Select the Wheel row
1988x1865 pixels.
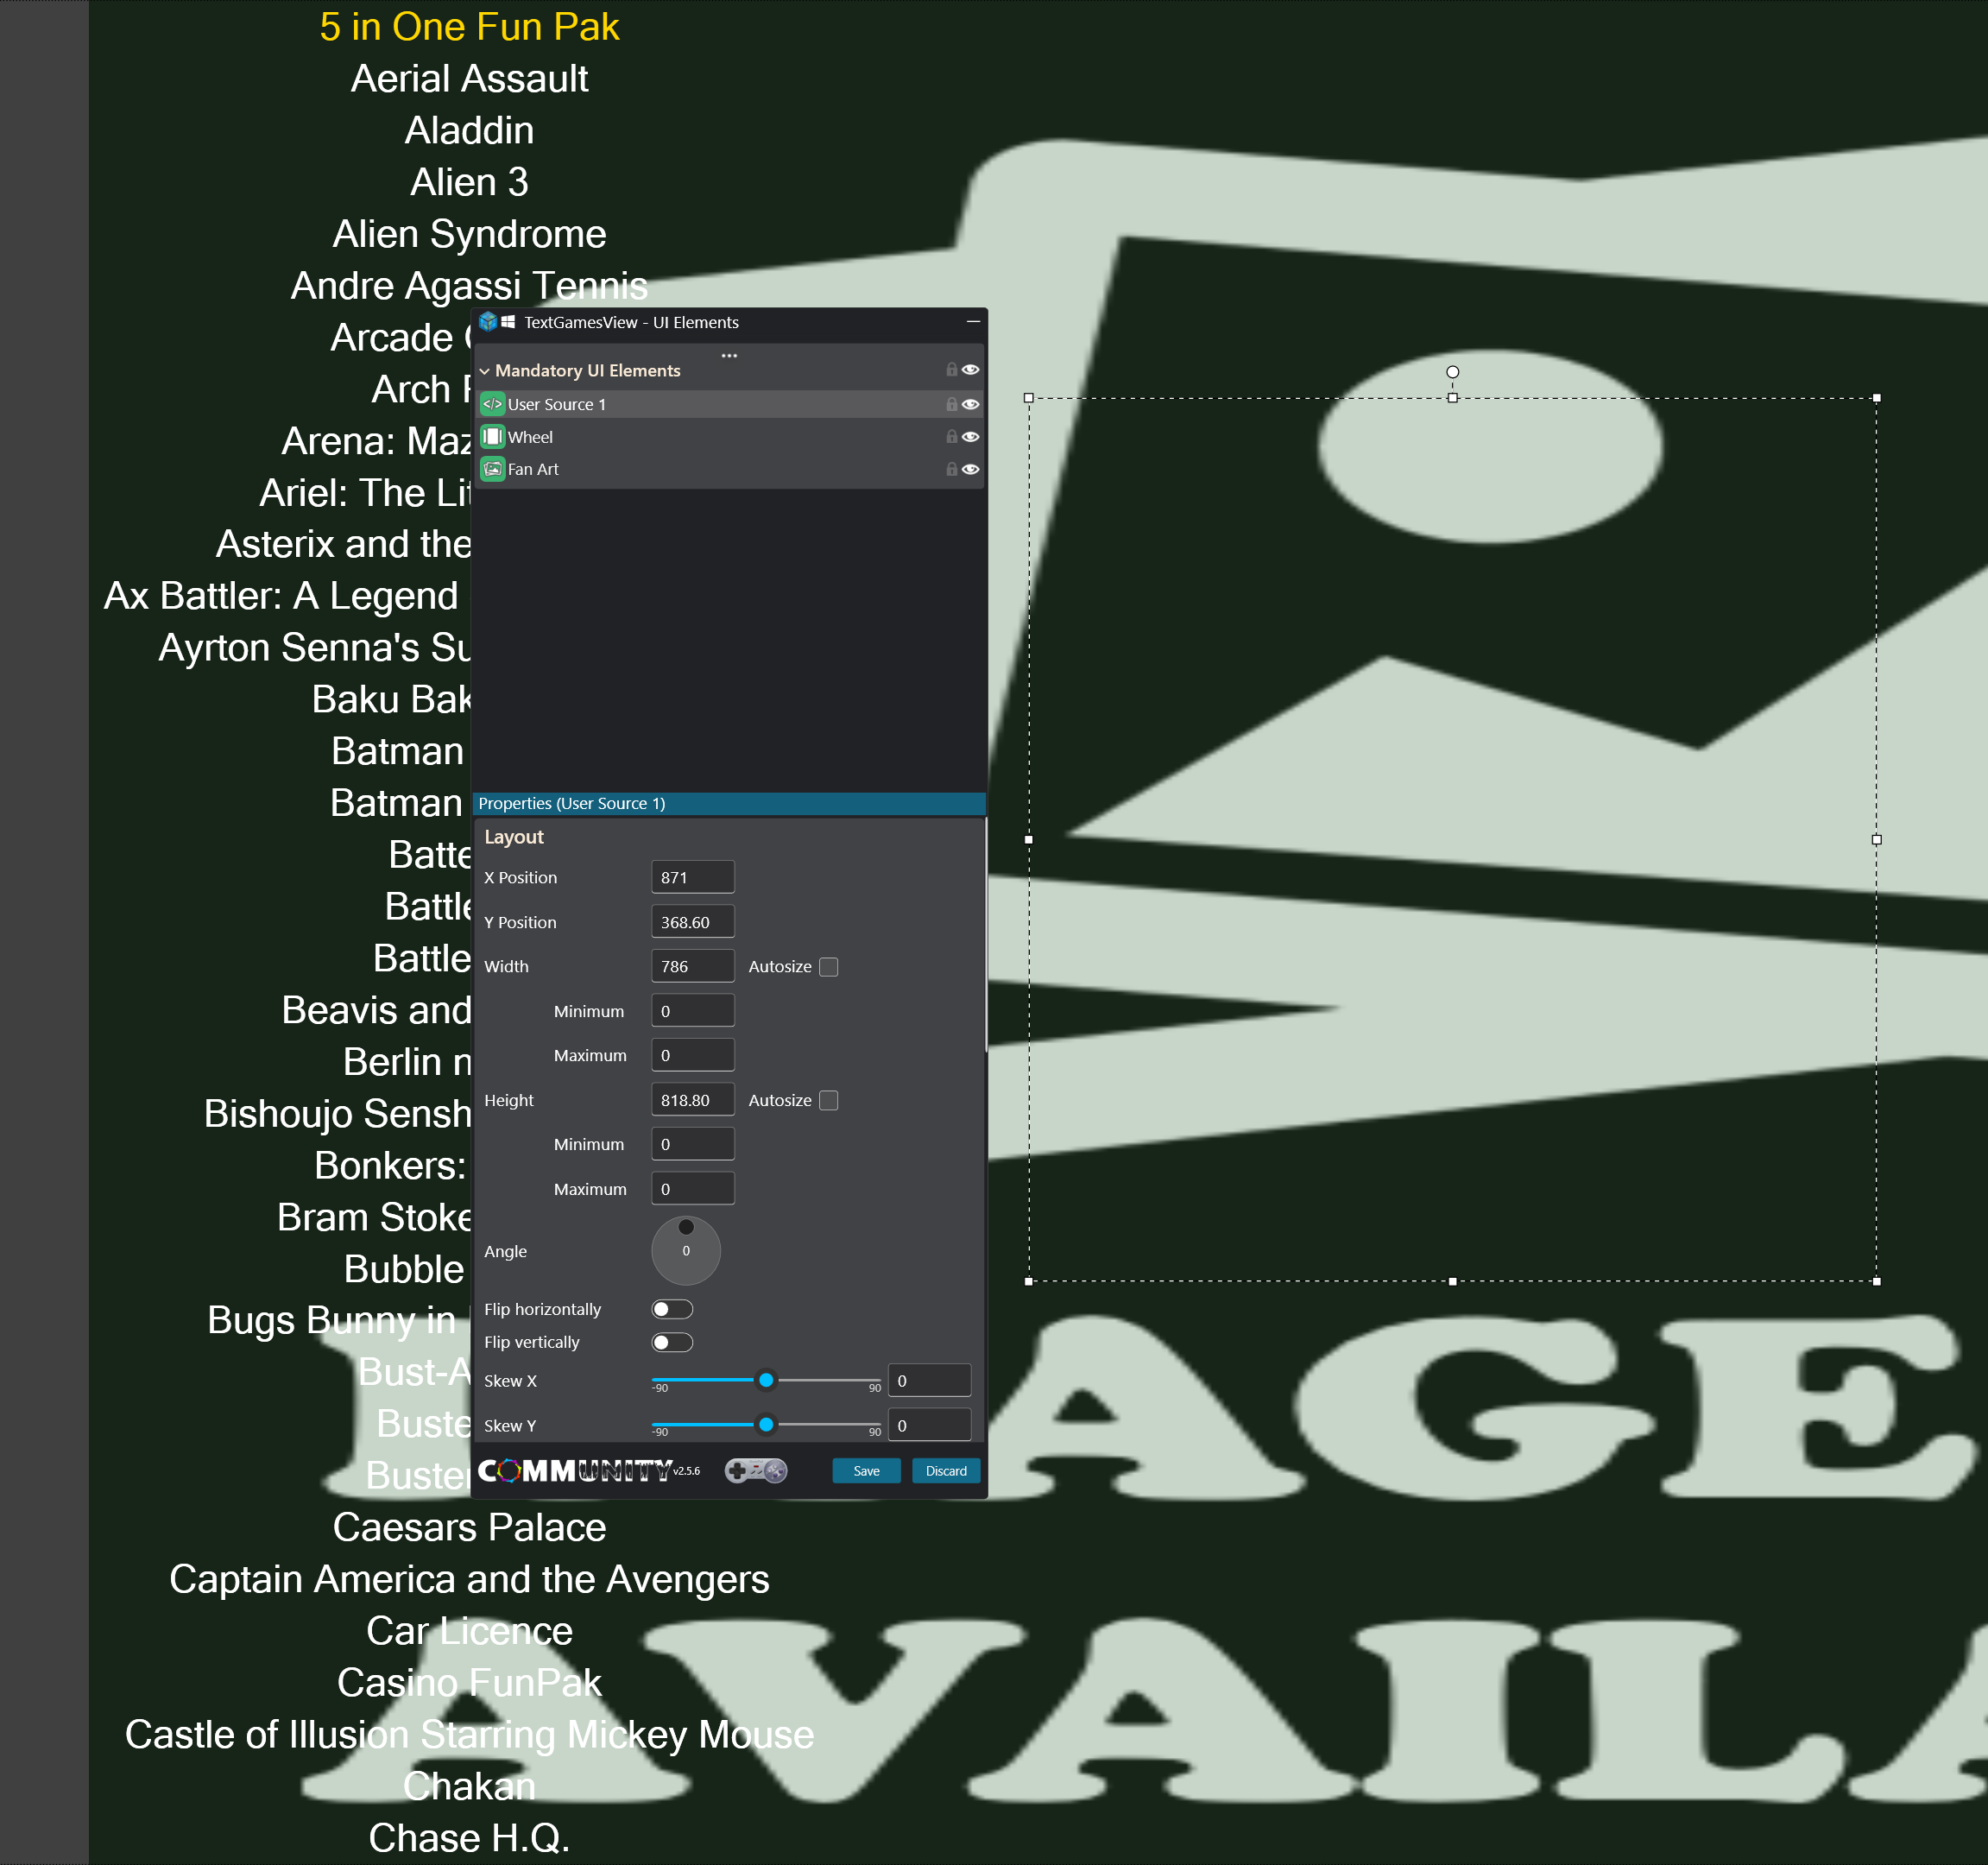[728, 437]
